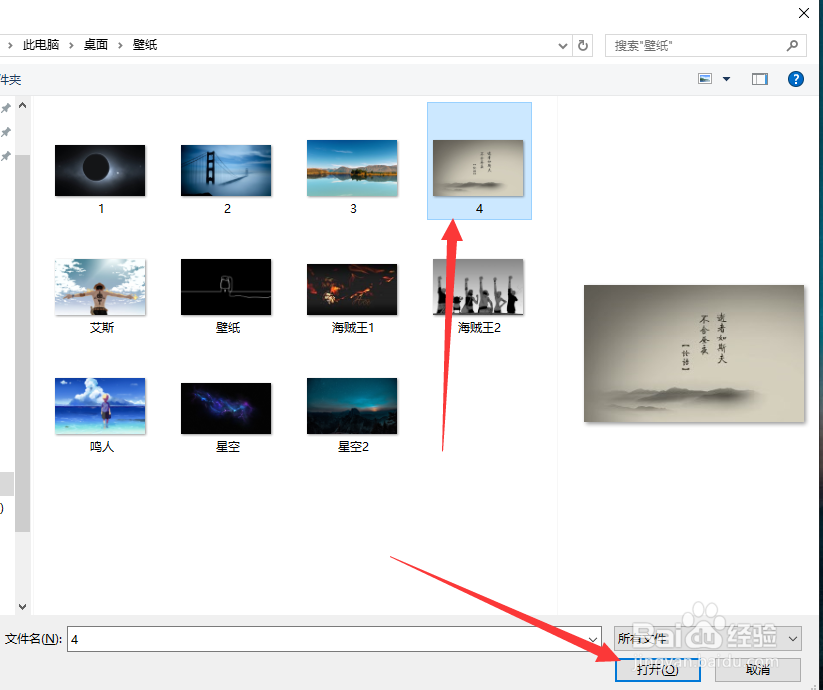
Task: Toggle the preview pane icon
Action: (761, 78)
